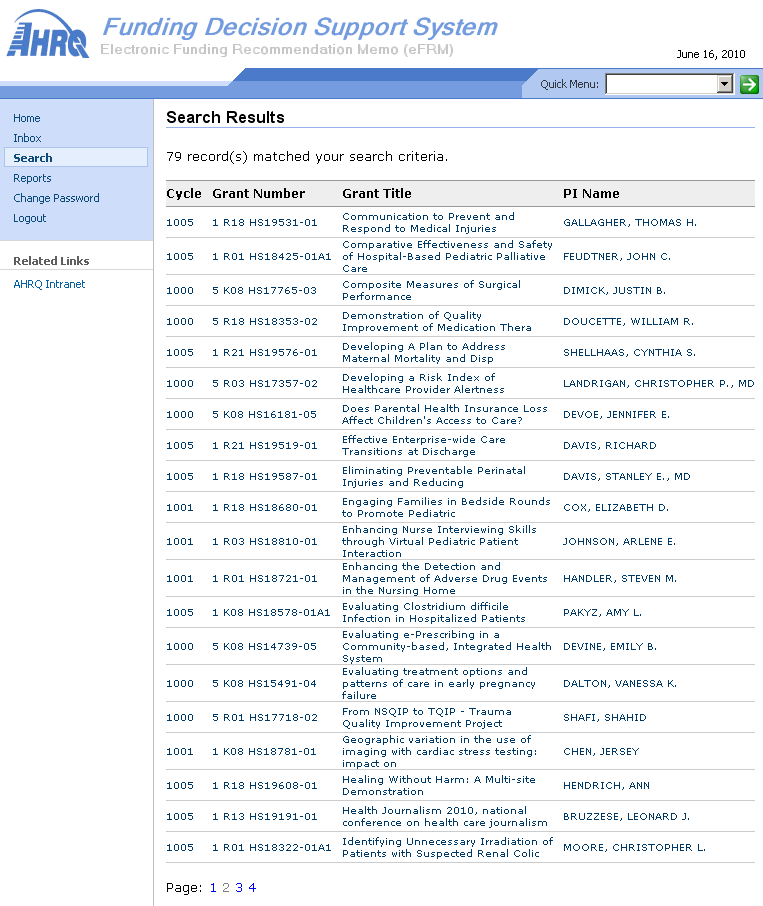Open Developing A Plan to Address title
This screenshot has width=763, height=906.
tap(423, 352)
